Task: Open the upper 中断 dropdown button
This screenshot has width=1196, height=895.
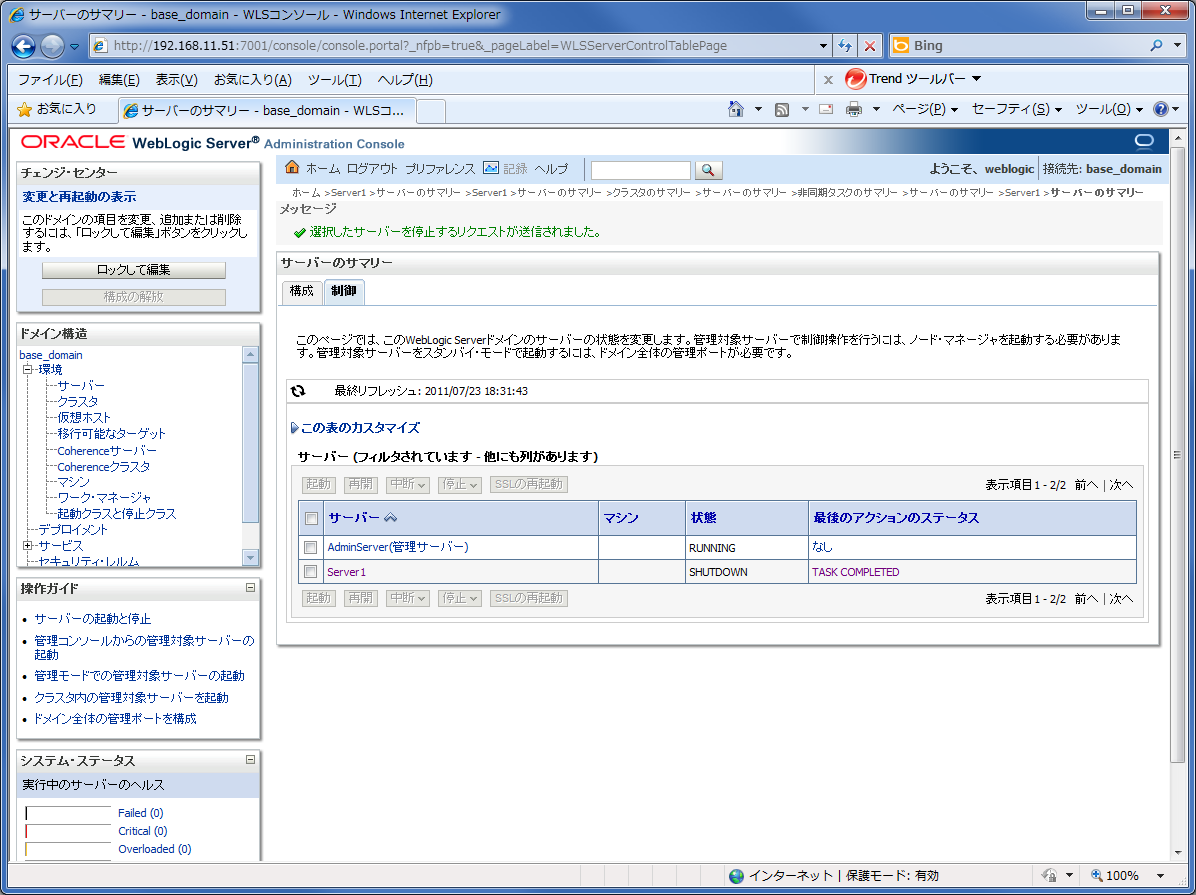Action: tap(407, 485)
